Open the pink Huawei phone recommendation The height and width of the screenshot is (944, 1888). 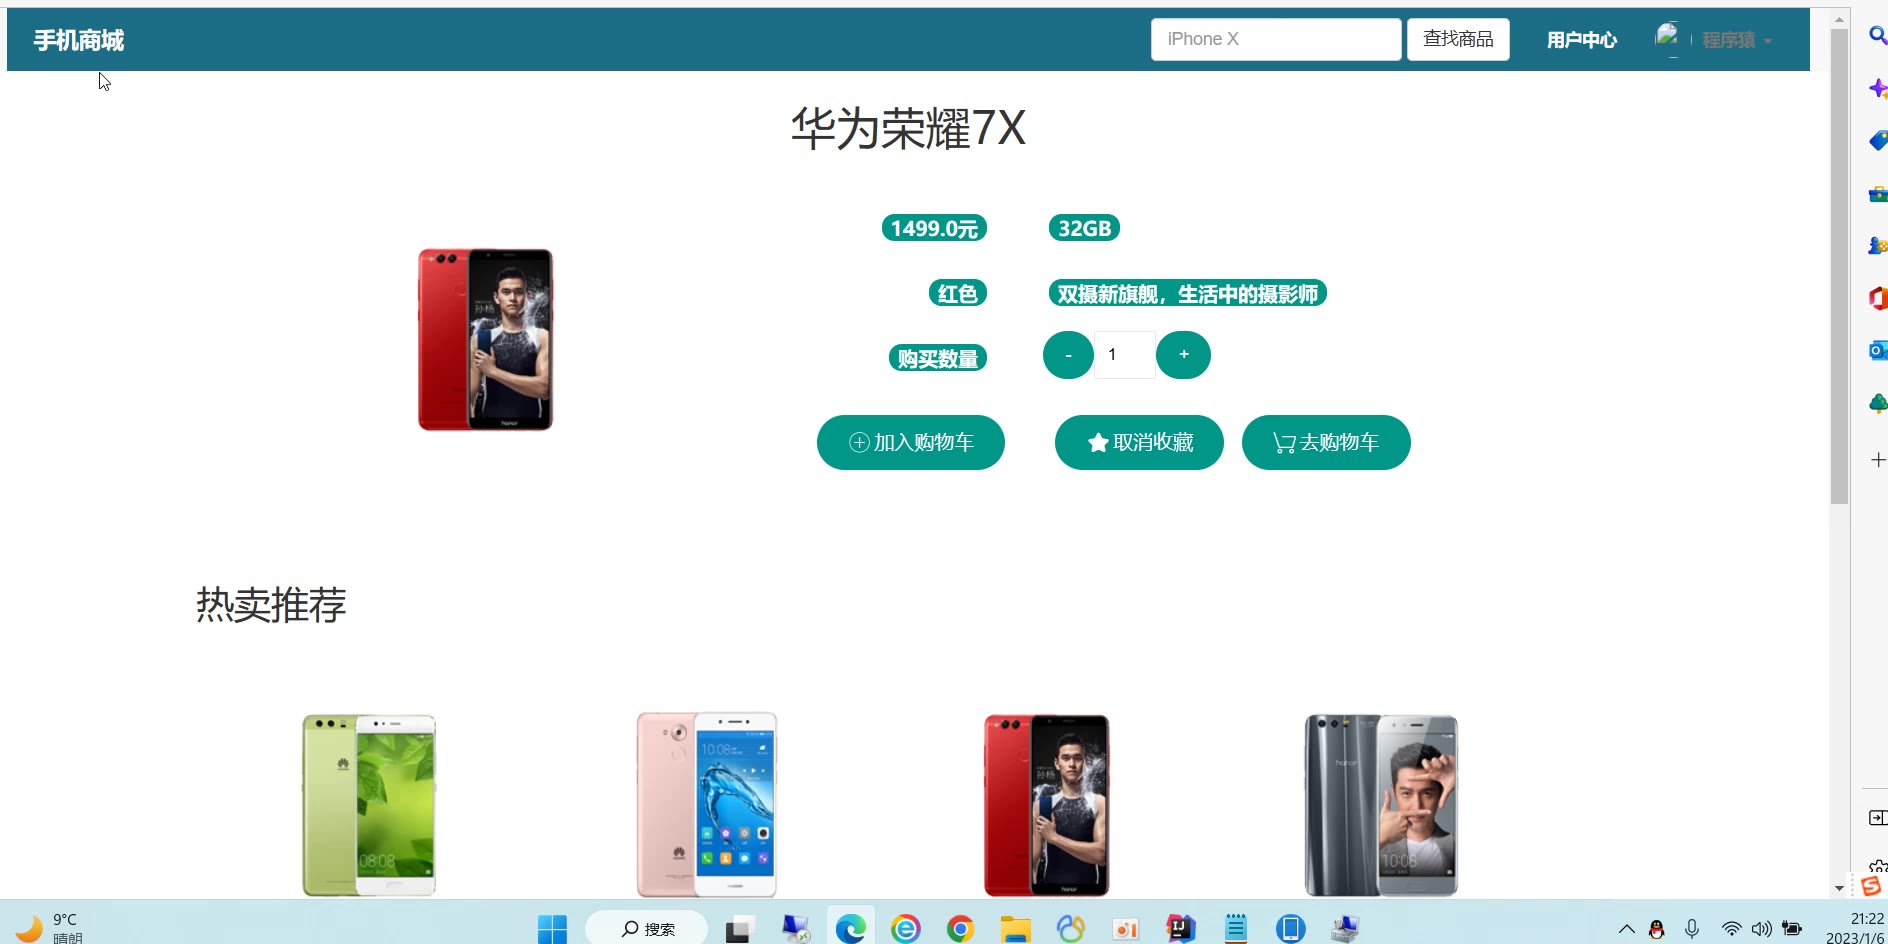[707, 804]
